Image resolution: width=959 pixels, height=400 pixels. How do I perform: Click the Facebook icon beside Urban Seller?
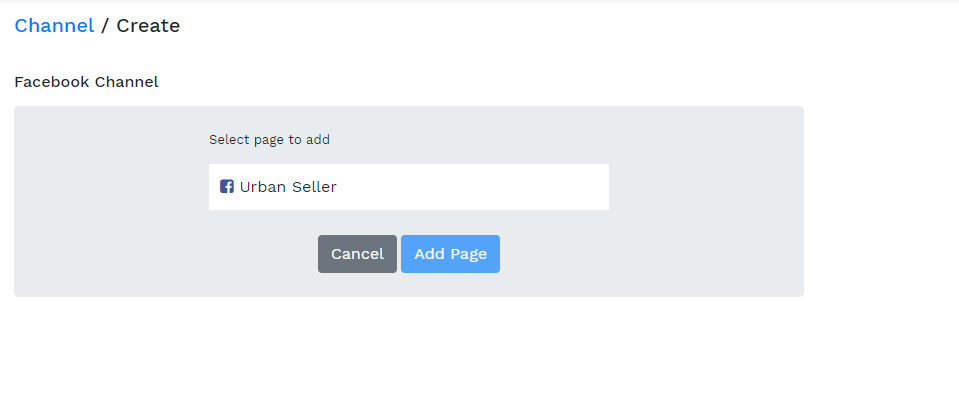[x=227, y=187]
